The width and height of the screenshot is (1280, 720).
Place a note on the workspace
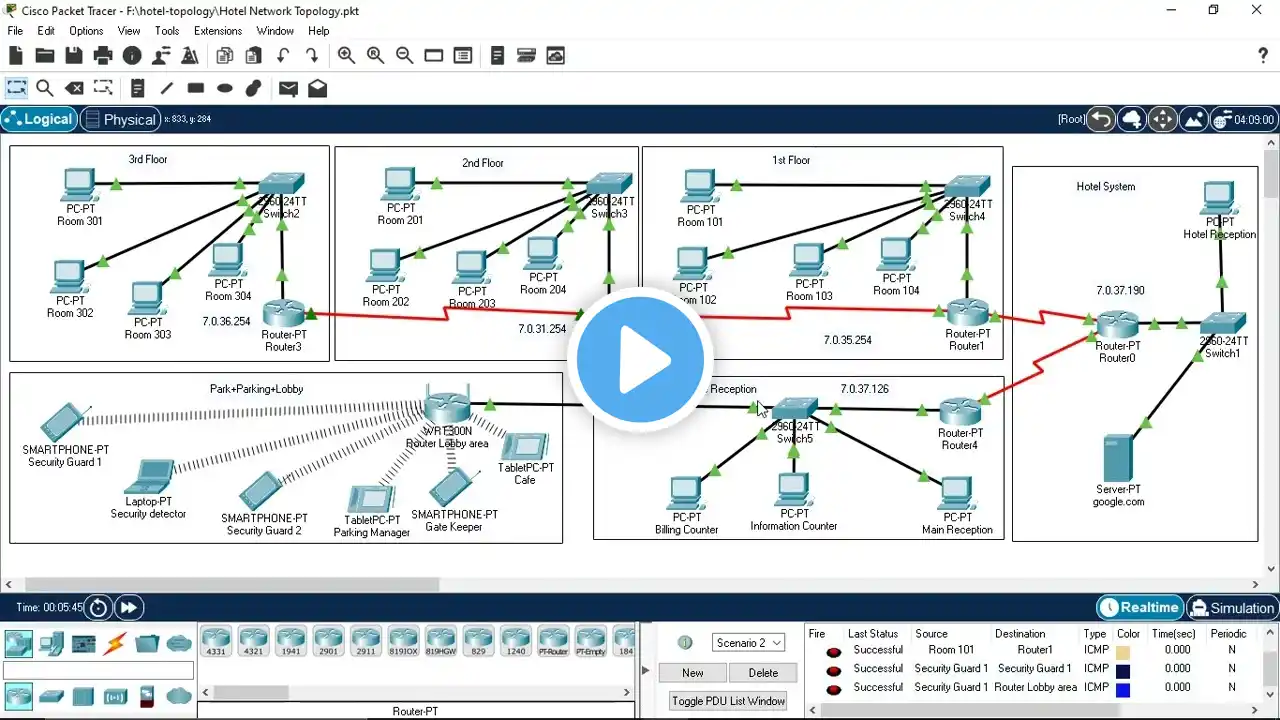tap(138, 88)
